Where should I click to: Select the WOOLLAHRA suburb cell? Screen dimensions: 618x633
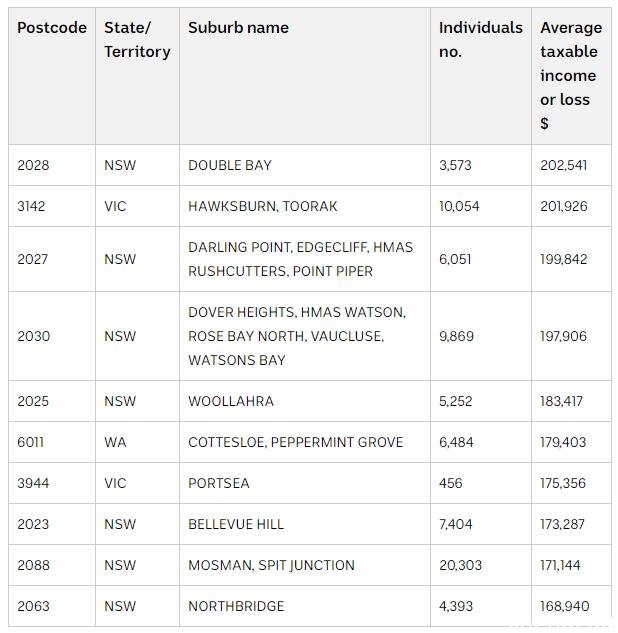click(305, 401)
